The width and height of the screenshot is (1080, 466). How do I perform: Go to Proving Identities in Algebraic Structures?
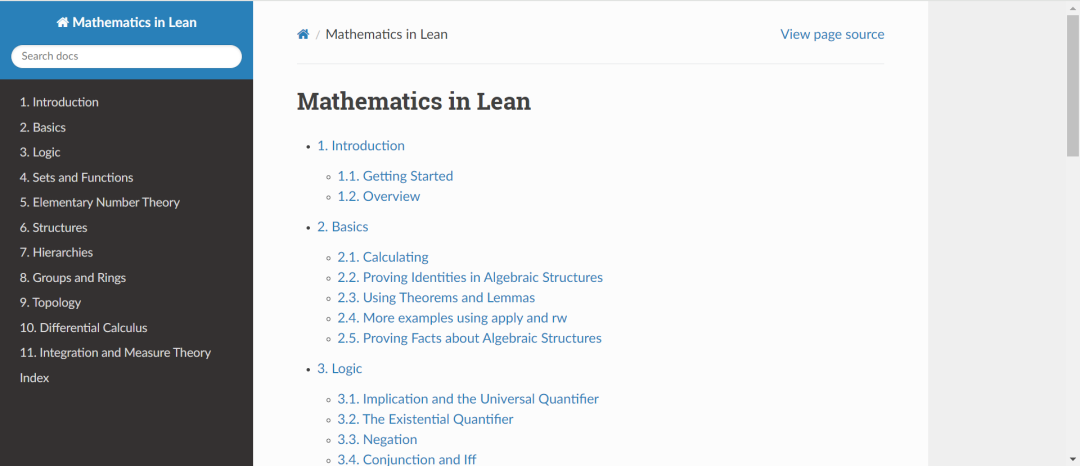470,277
